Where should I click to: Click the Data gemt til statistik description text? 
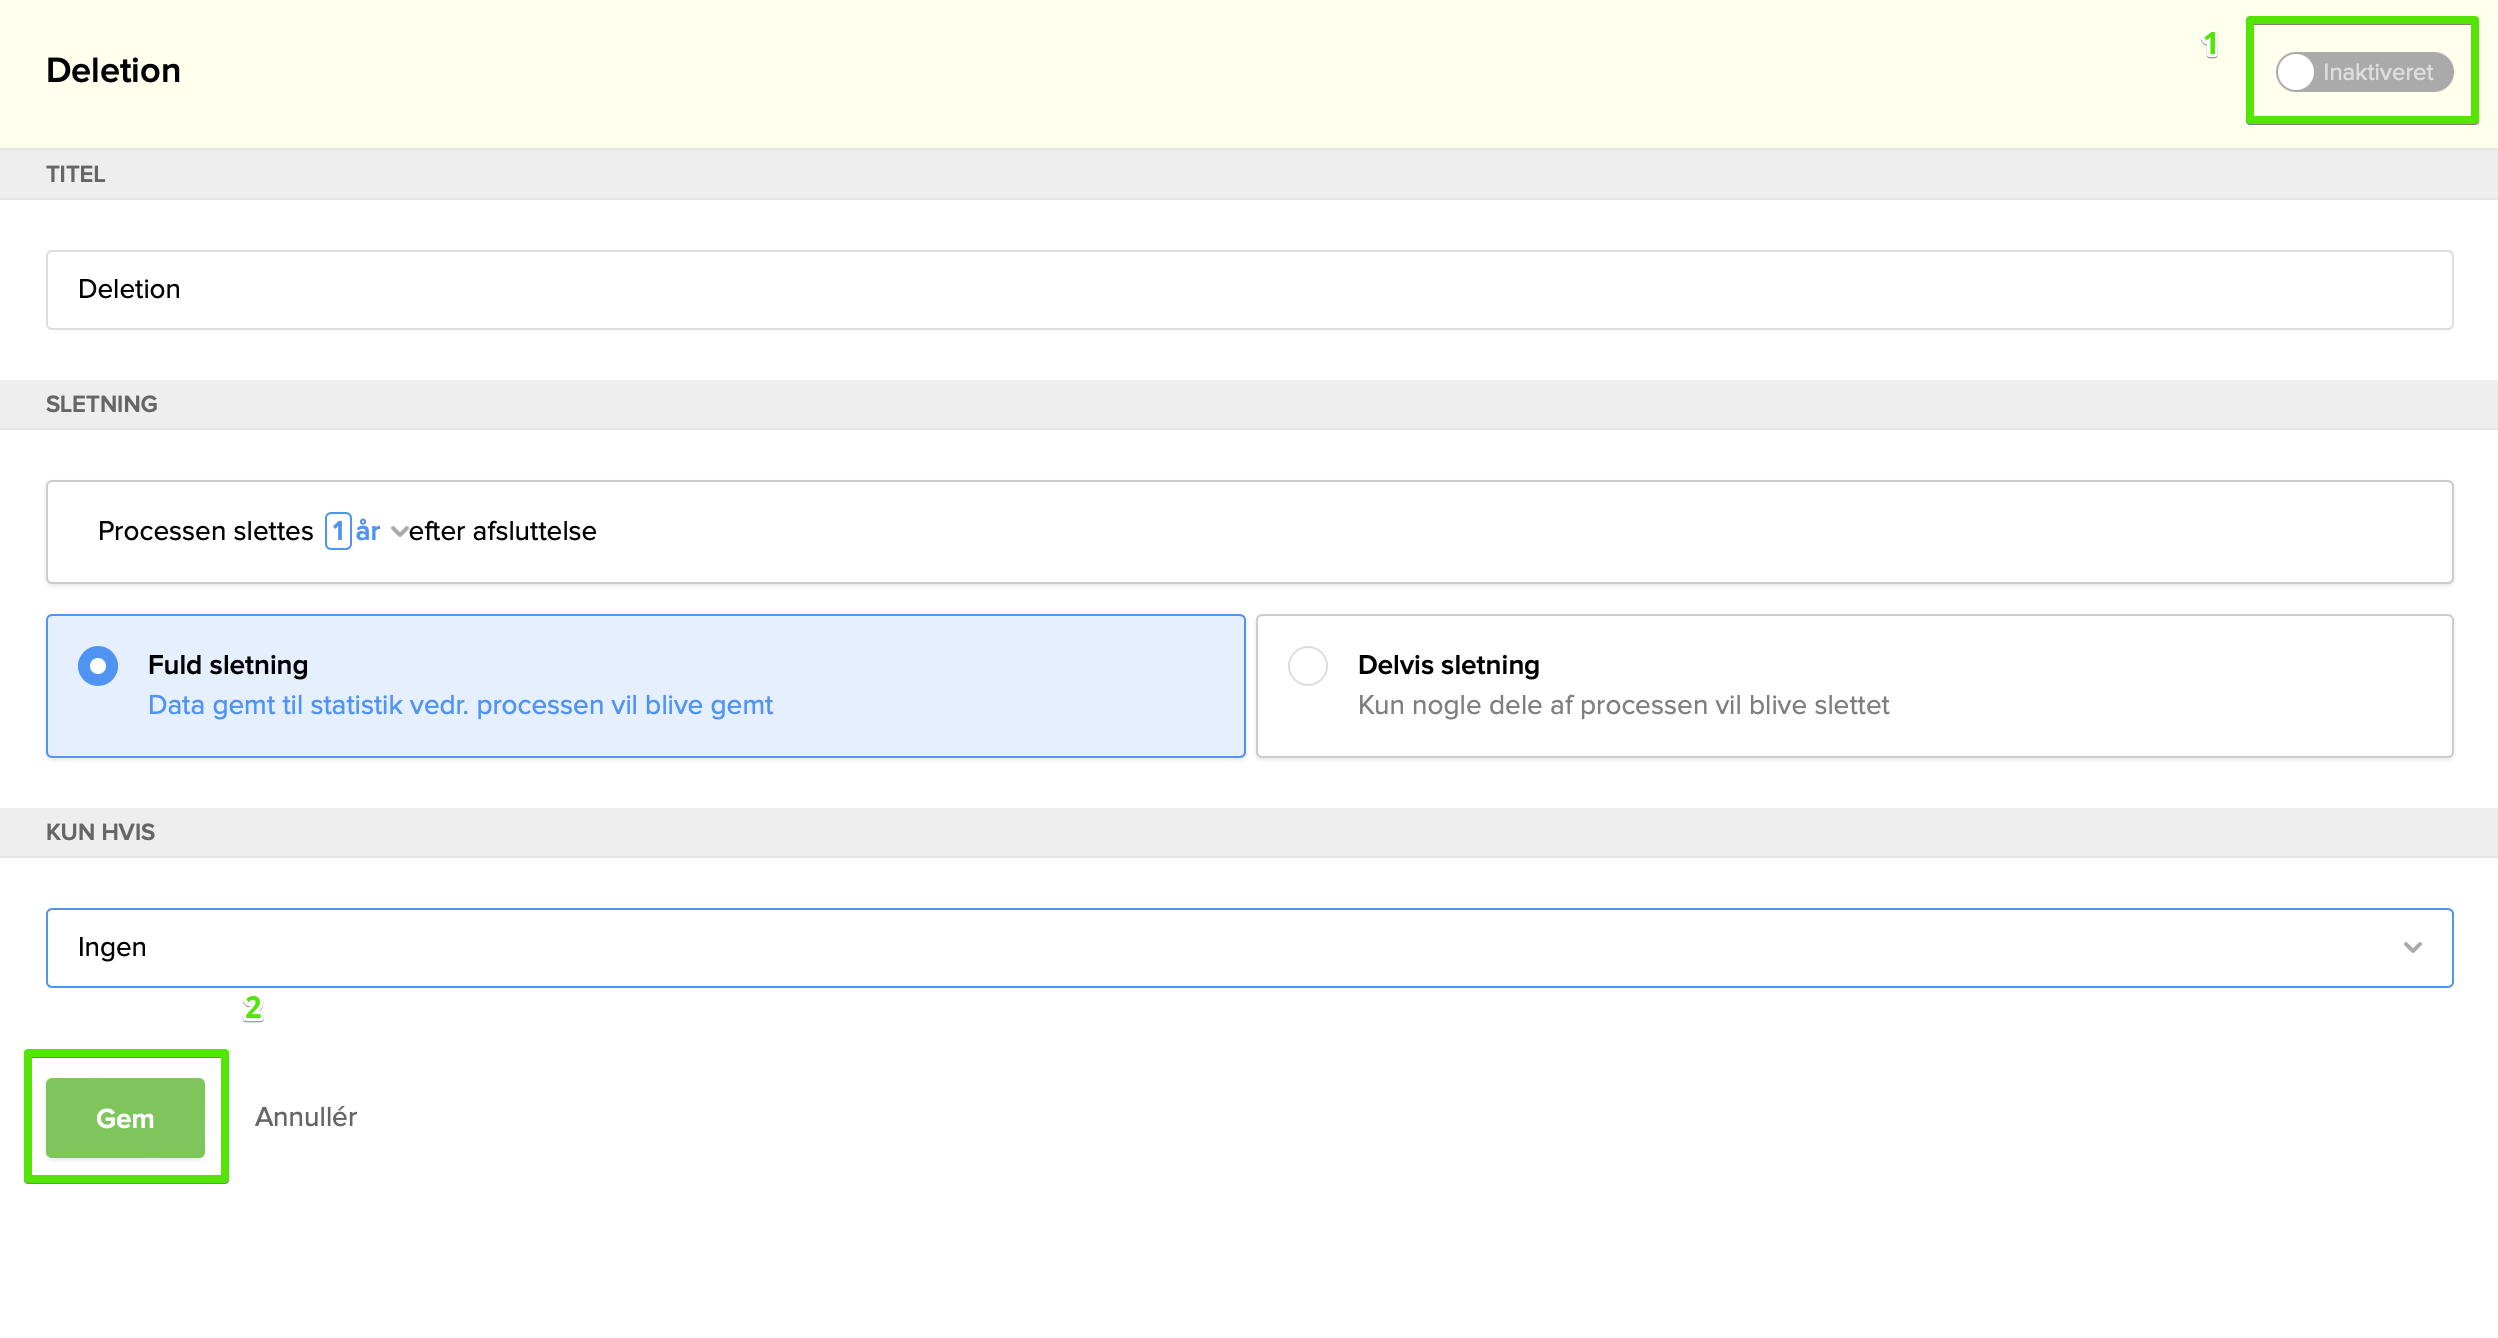(460, 705)
